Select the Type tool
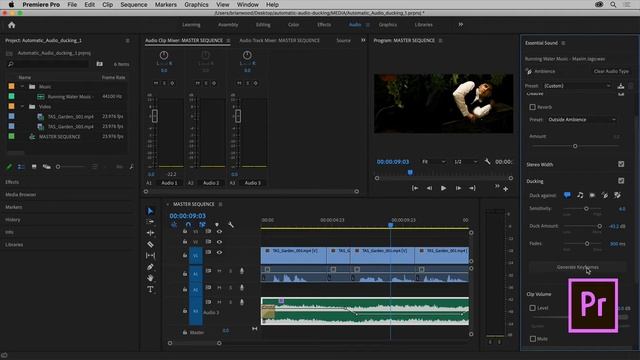Viewport: 640px width, 360px height. [x=150, y=289]
